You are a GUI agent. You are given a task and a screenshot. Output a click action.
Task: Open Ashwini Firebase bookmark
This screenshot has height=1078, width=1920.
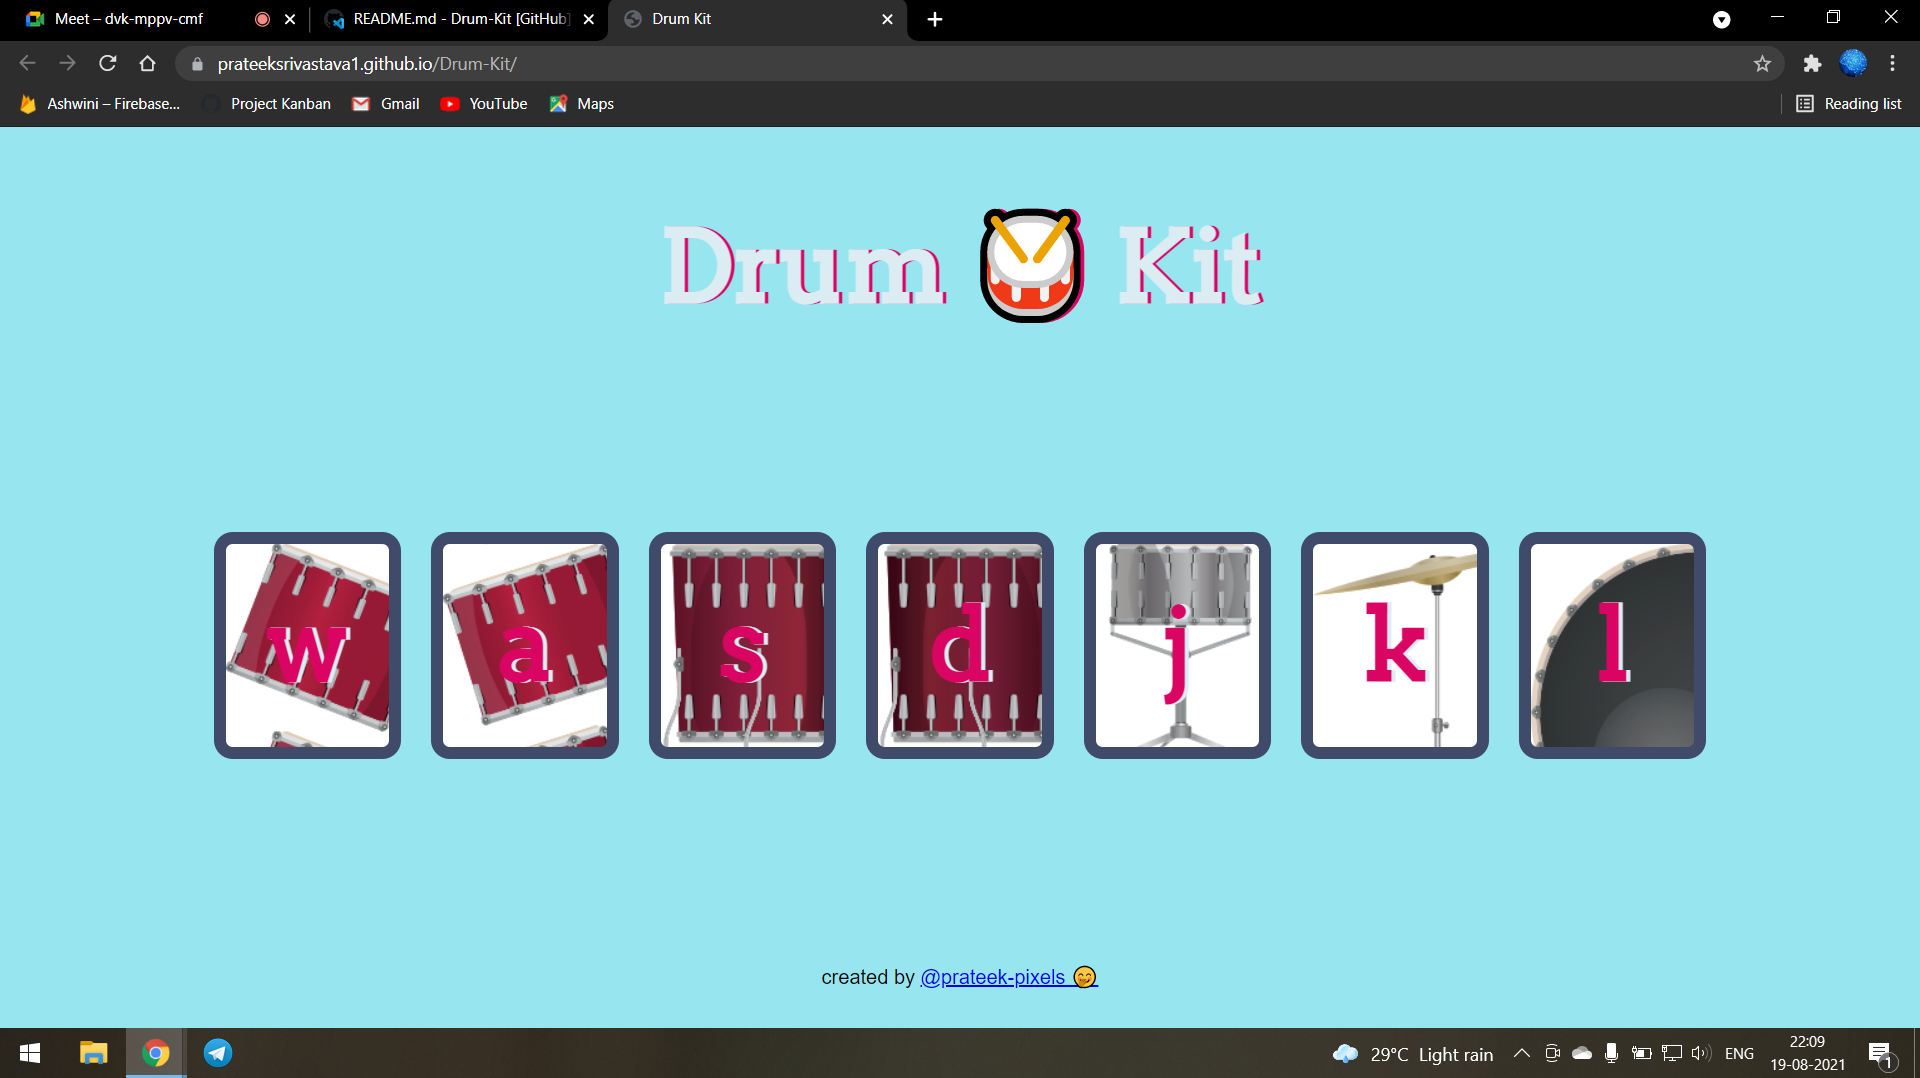pos(100,104)
